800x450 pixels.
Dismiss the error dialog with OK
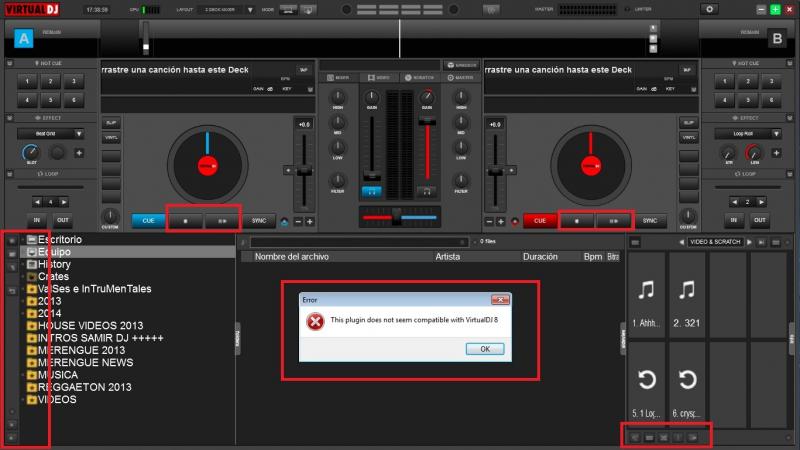pos(485,349)
